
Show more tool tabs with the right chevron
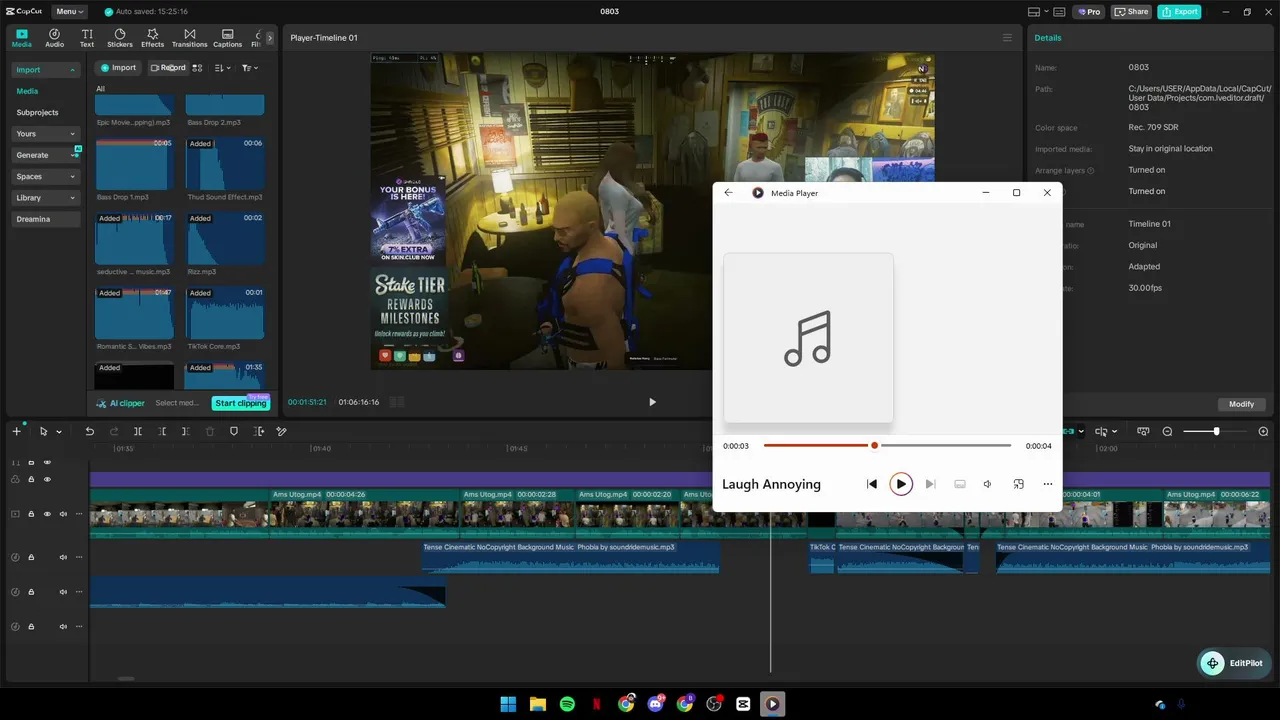[269, 38]
